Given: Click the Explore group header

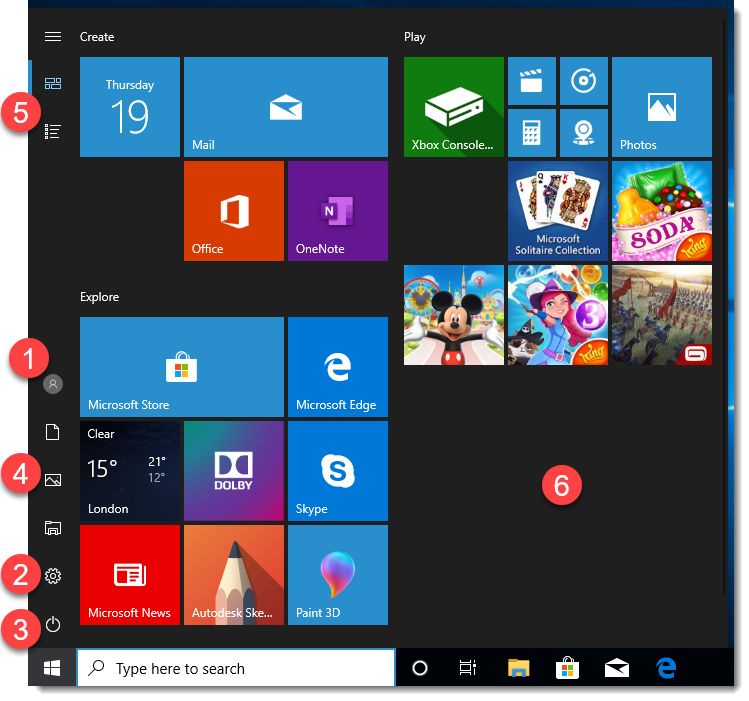Looking at the screenshot, I should click(x=99, y=297).
